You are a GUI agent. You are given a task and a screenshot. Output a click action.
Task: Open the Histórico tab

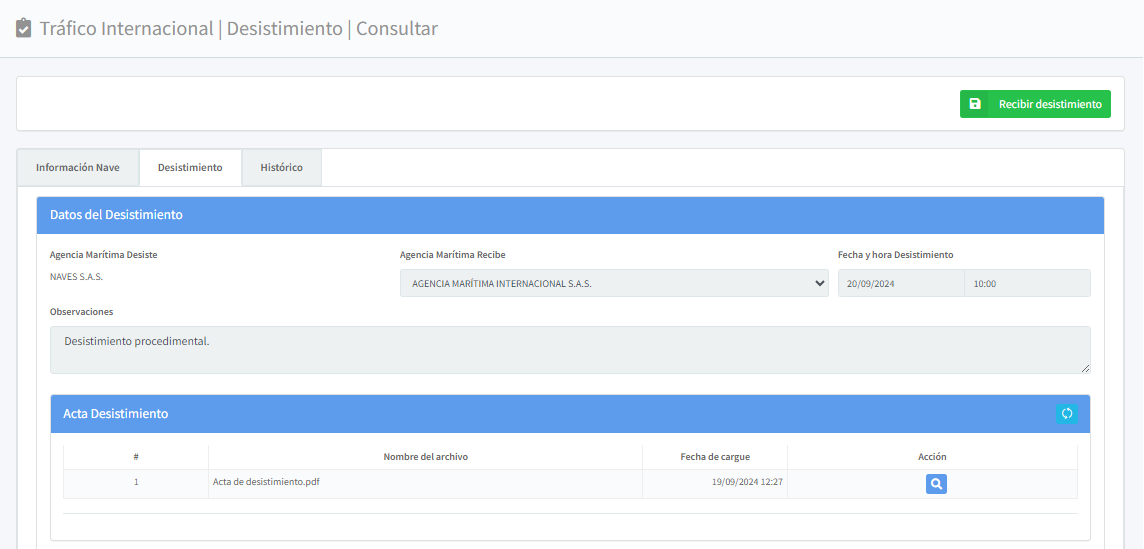pos(281,168)
